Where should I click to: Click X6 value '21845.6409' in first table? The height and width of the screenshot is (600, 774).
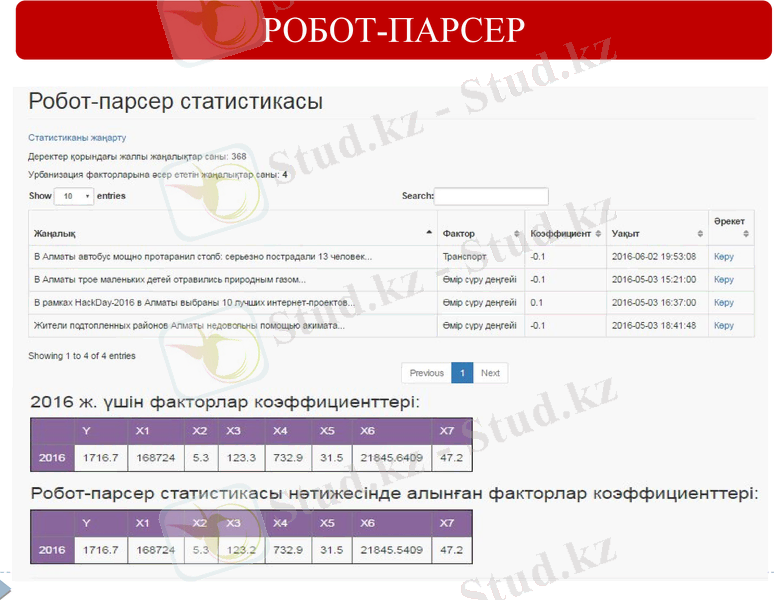pyautogui.click(x=391, y=457)
